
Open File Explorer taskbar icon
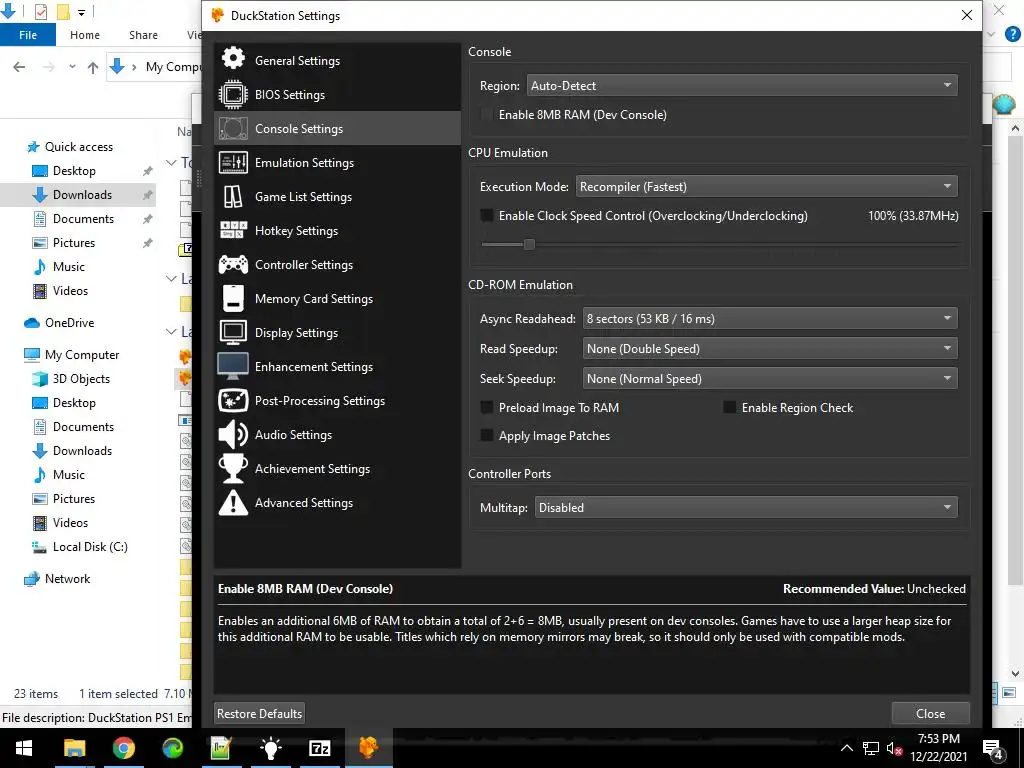[74, 748]
